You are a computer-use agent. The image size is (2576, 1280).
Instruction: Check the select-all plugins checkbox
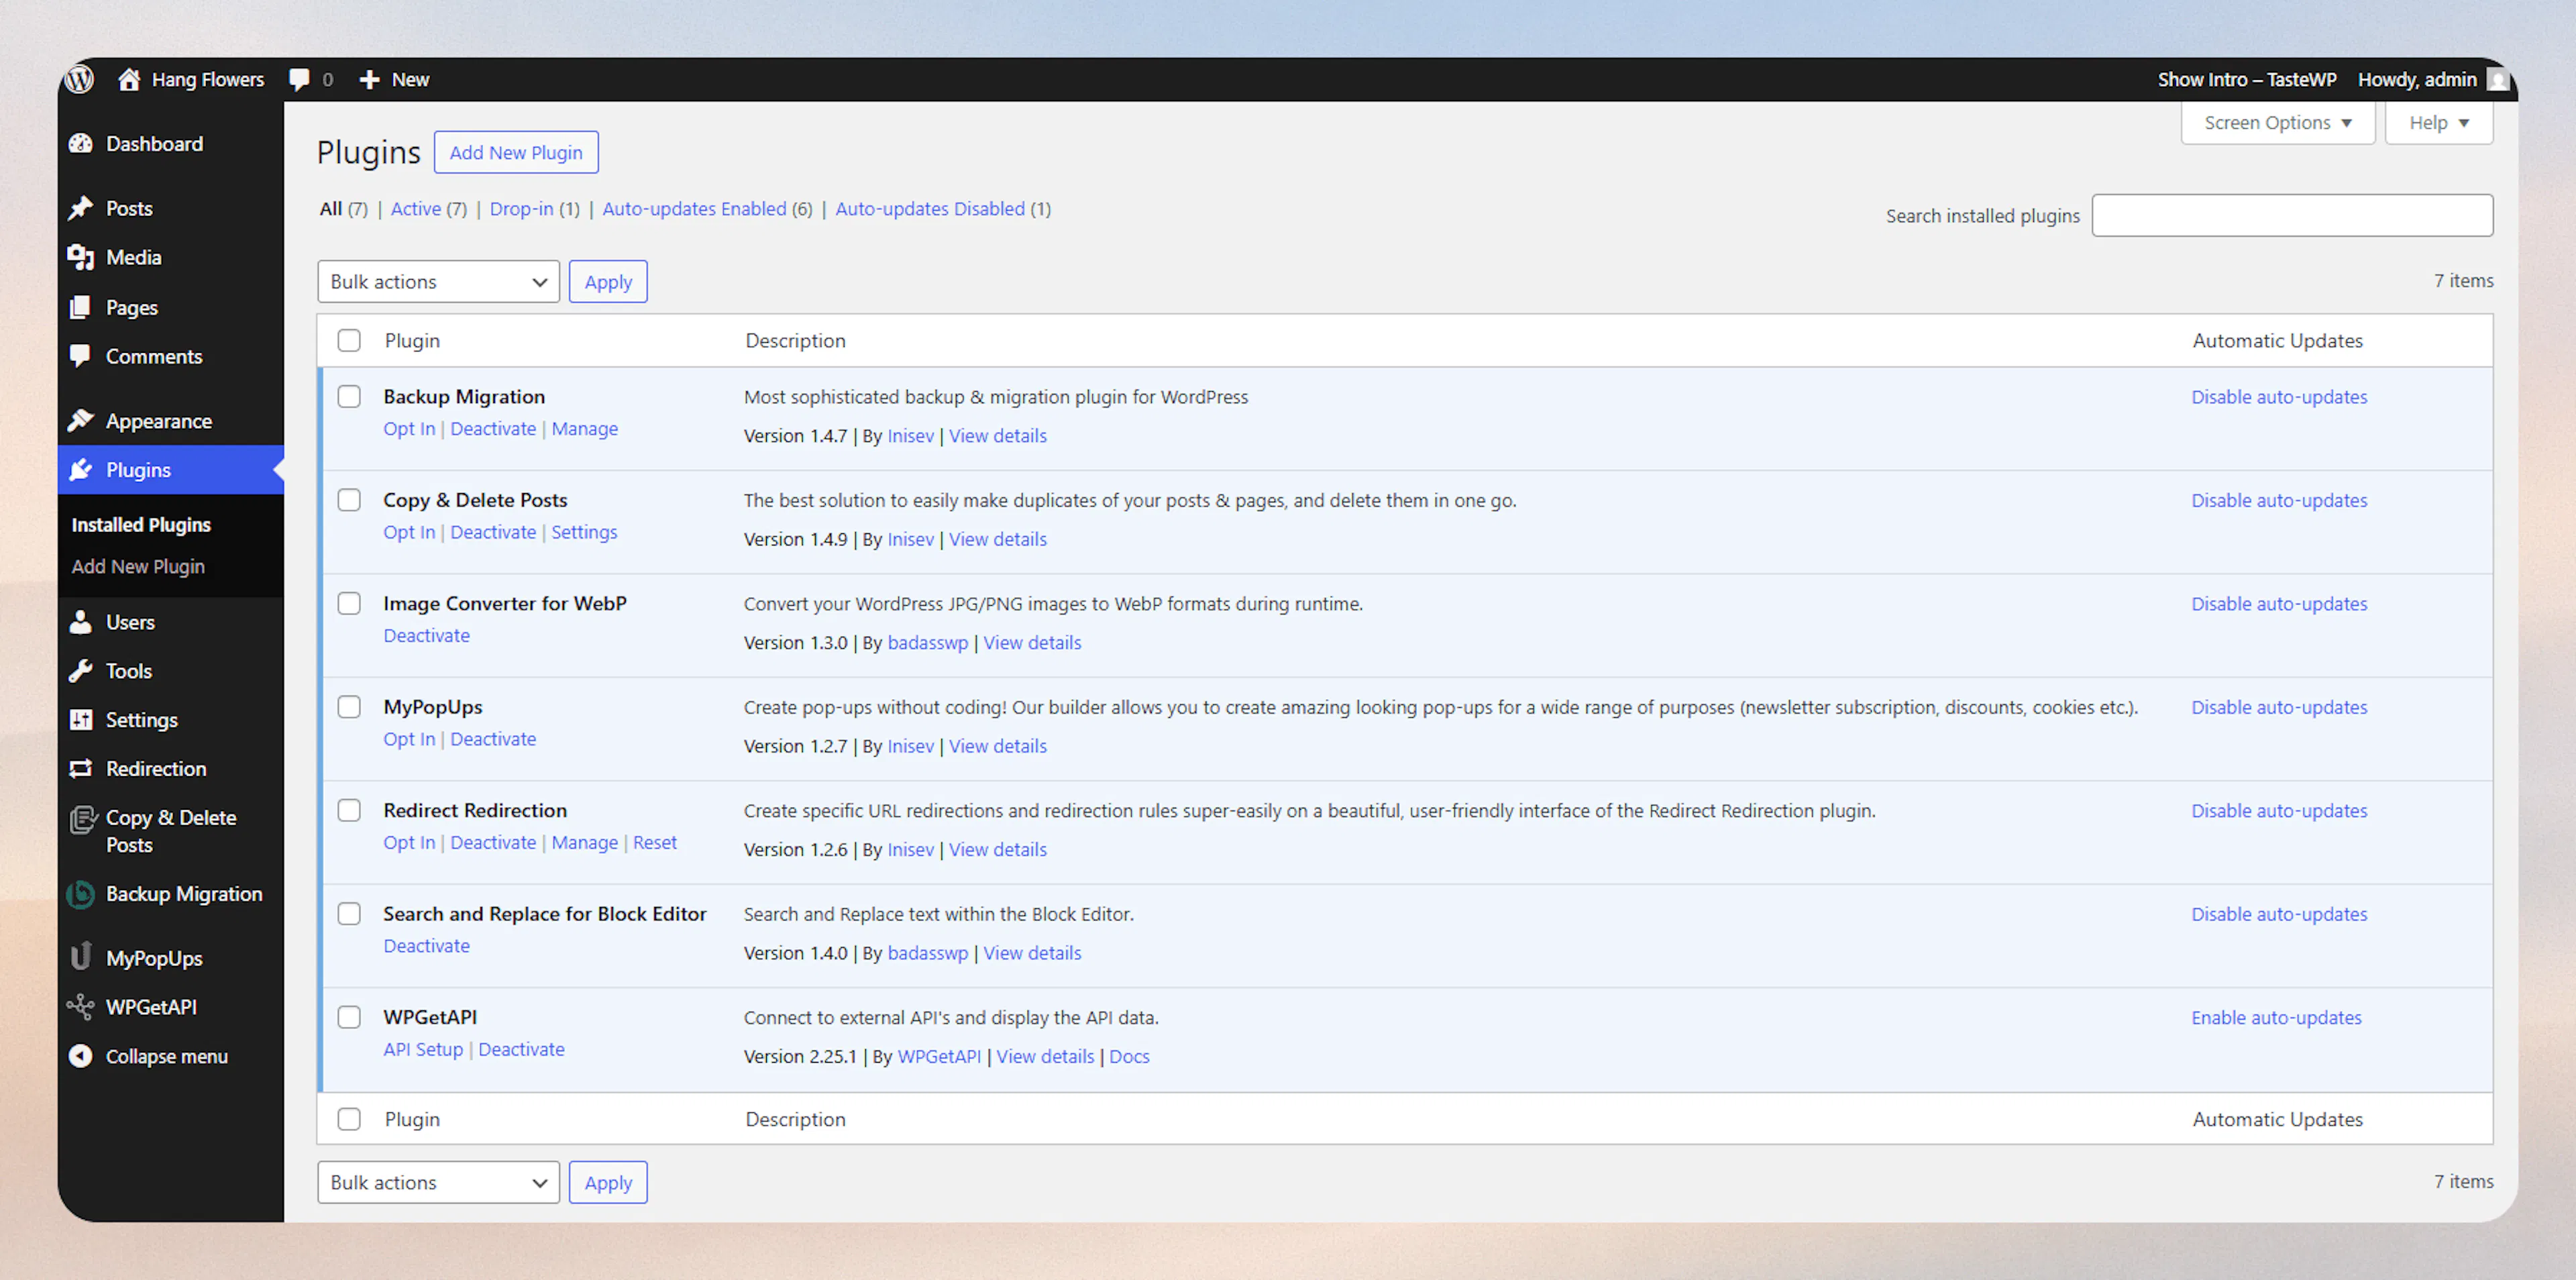coord(349,340)
